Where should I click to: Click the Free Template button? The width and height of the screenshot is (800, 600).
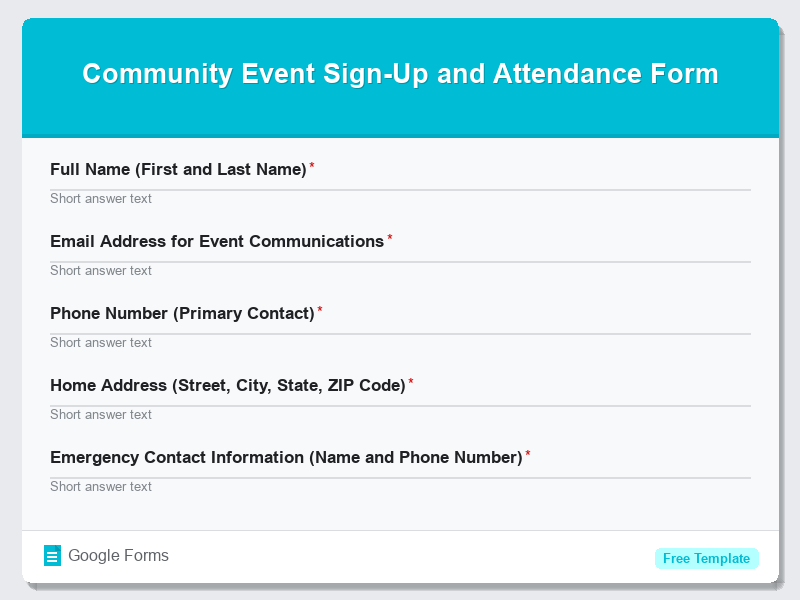coord(707,558)
